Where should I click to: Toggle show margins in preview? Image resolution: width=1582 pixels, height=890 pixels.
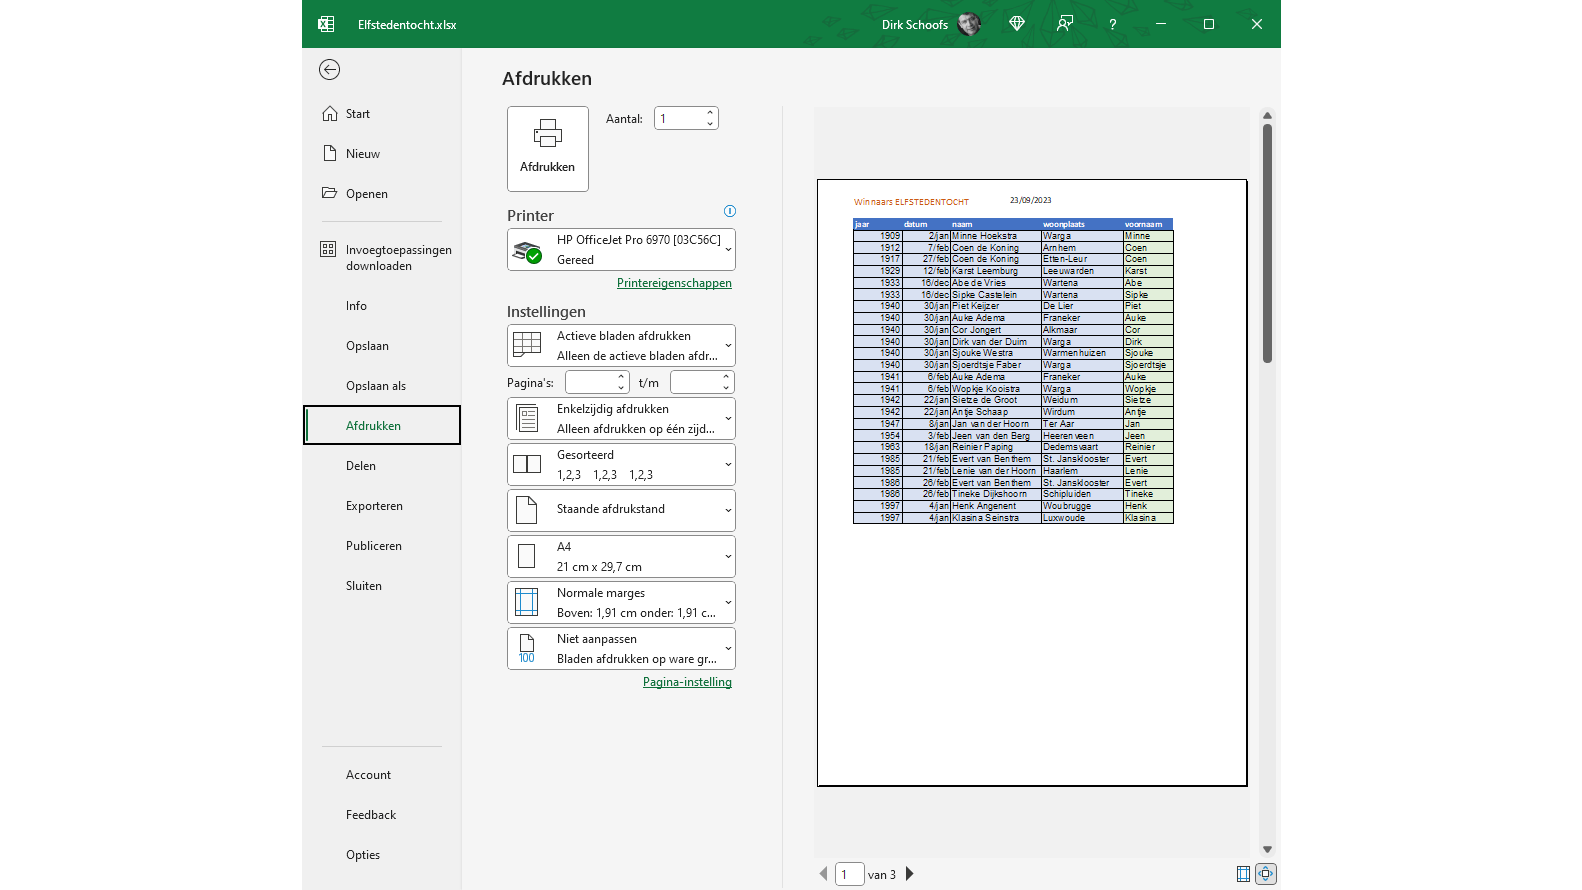[1243, 874]
